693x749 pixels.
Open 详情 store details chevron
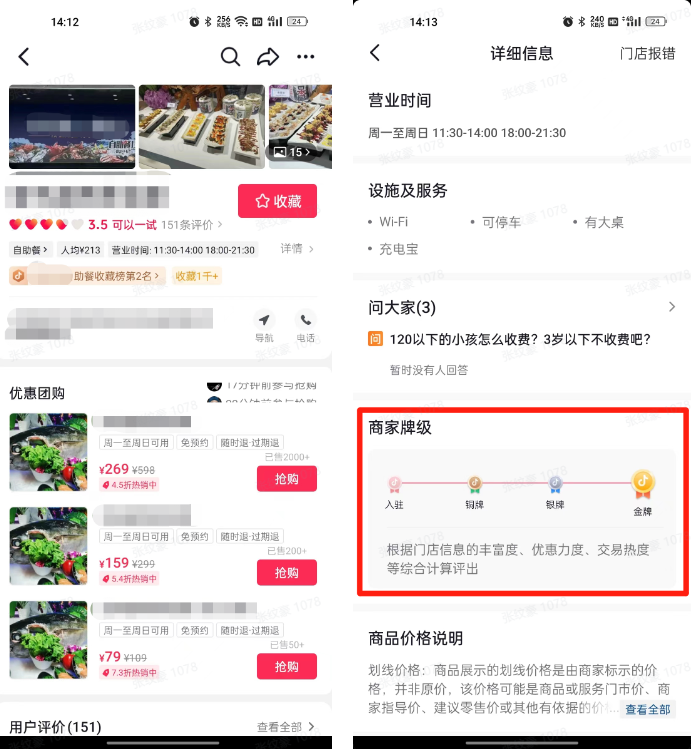pyautogui.click(x=297, y=249)
